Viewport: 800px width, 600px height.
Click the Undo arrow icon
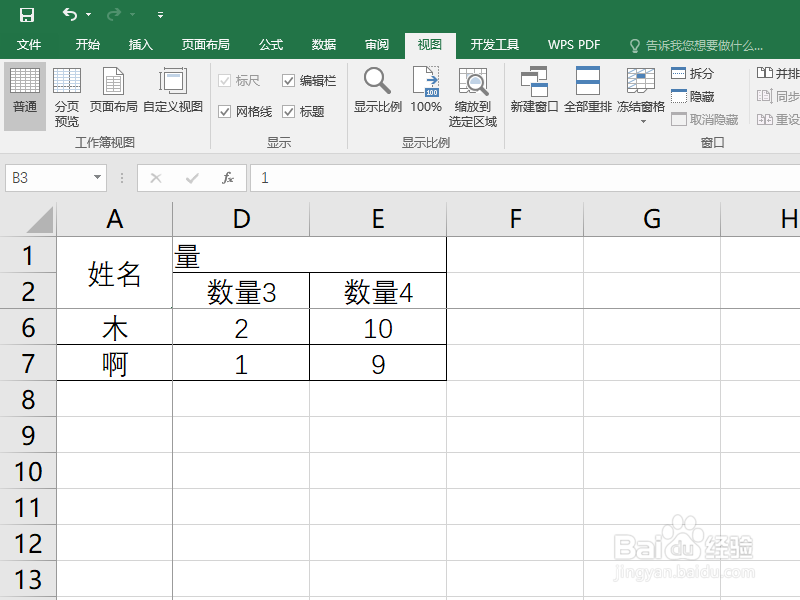[x=70, y=15]
